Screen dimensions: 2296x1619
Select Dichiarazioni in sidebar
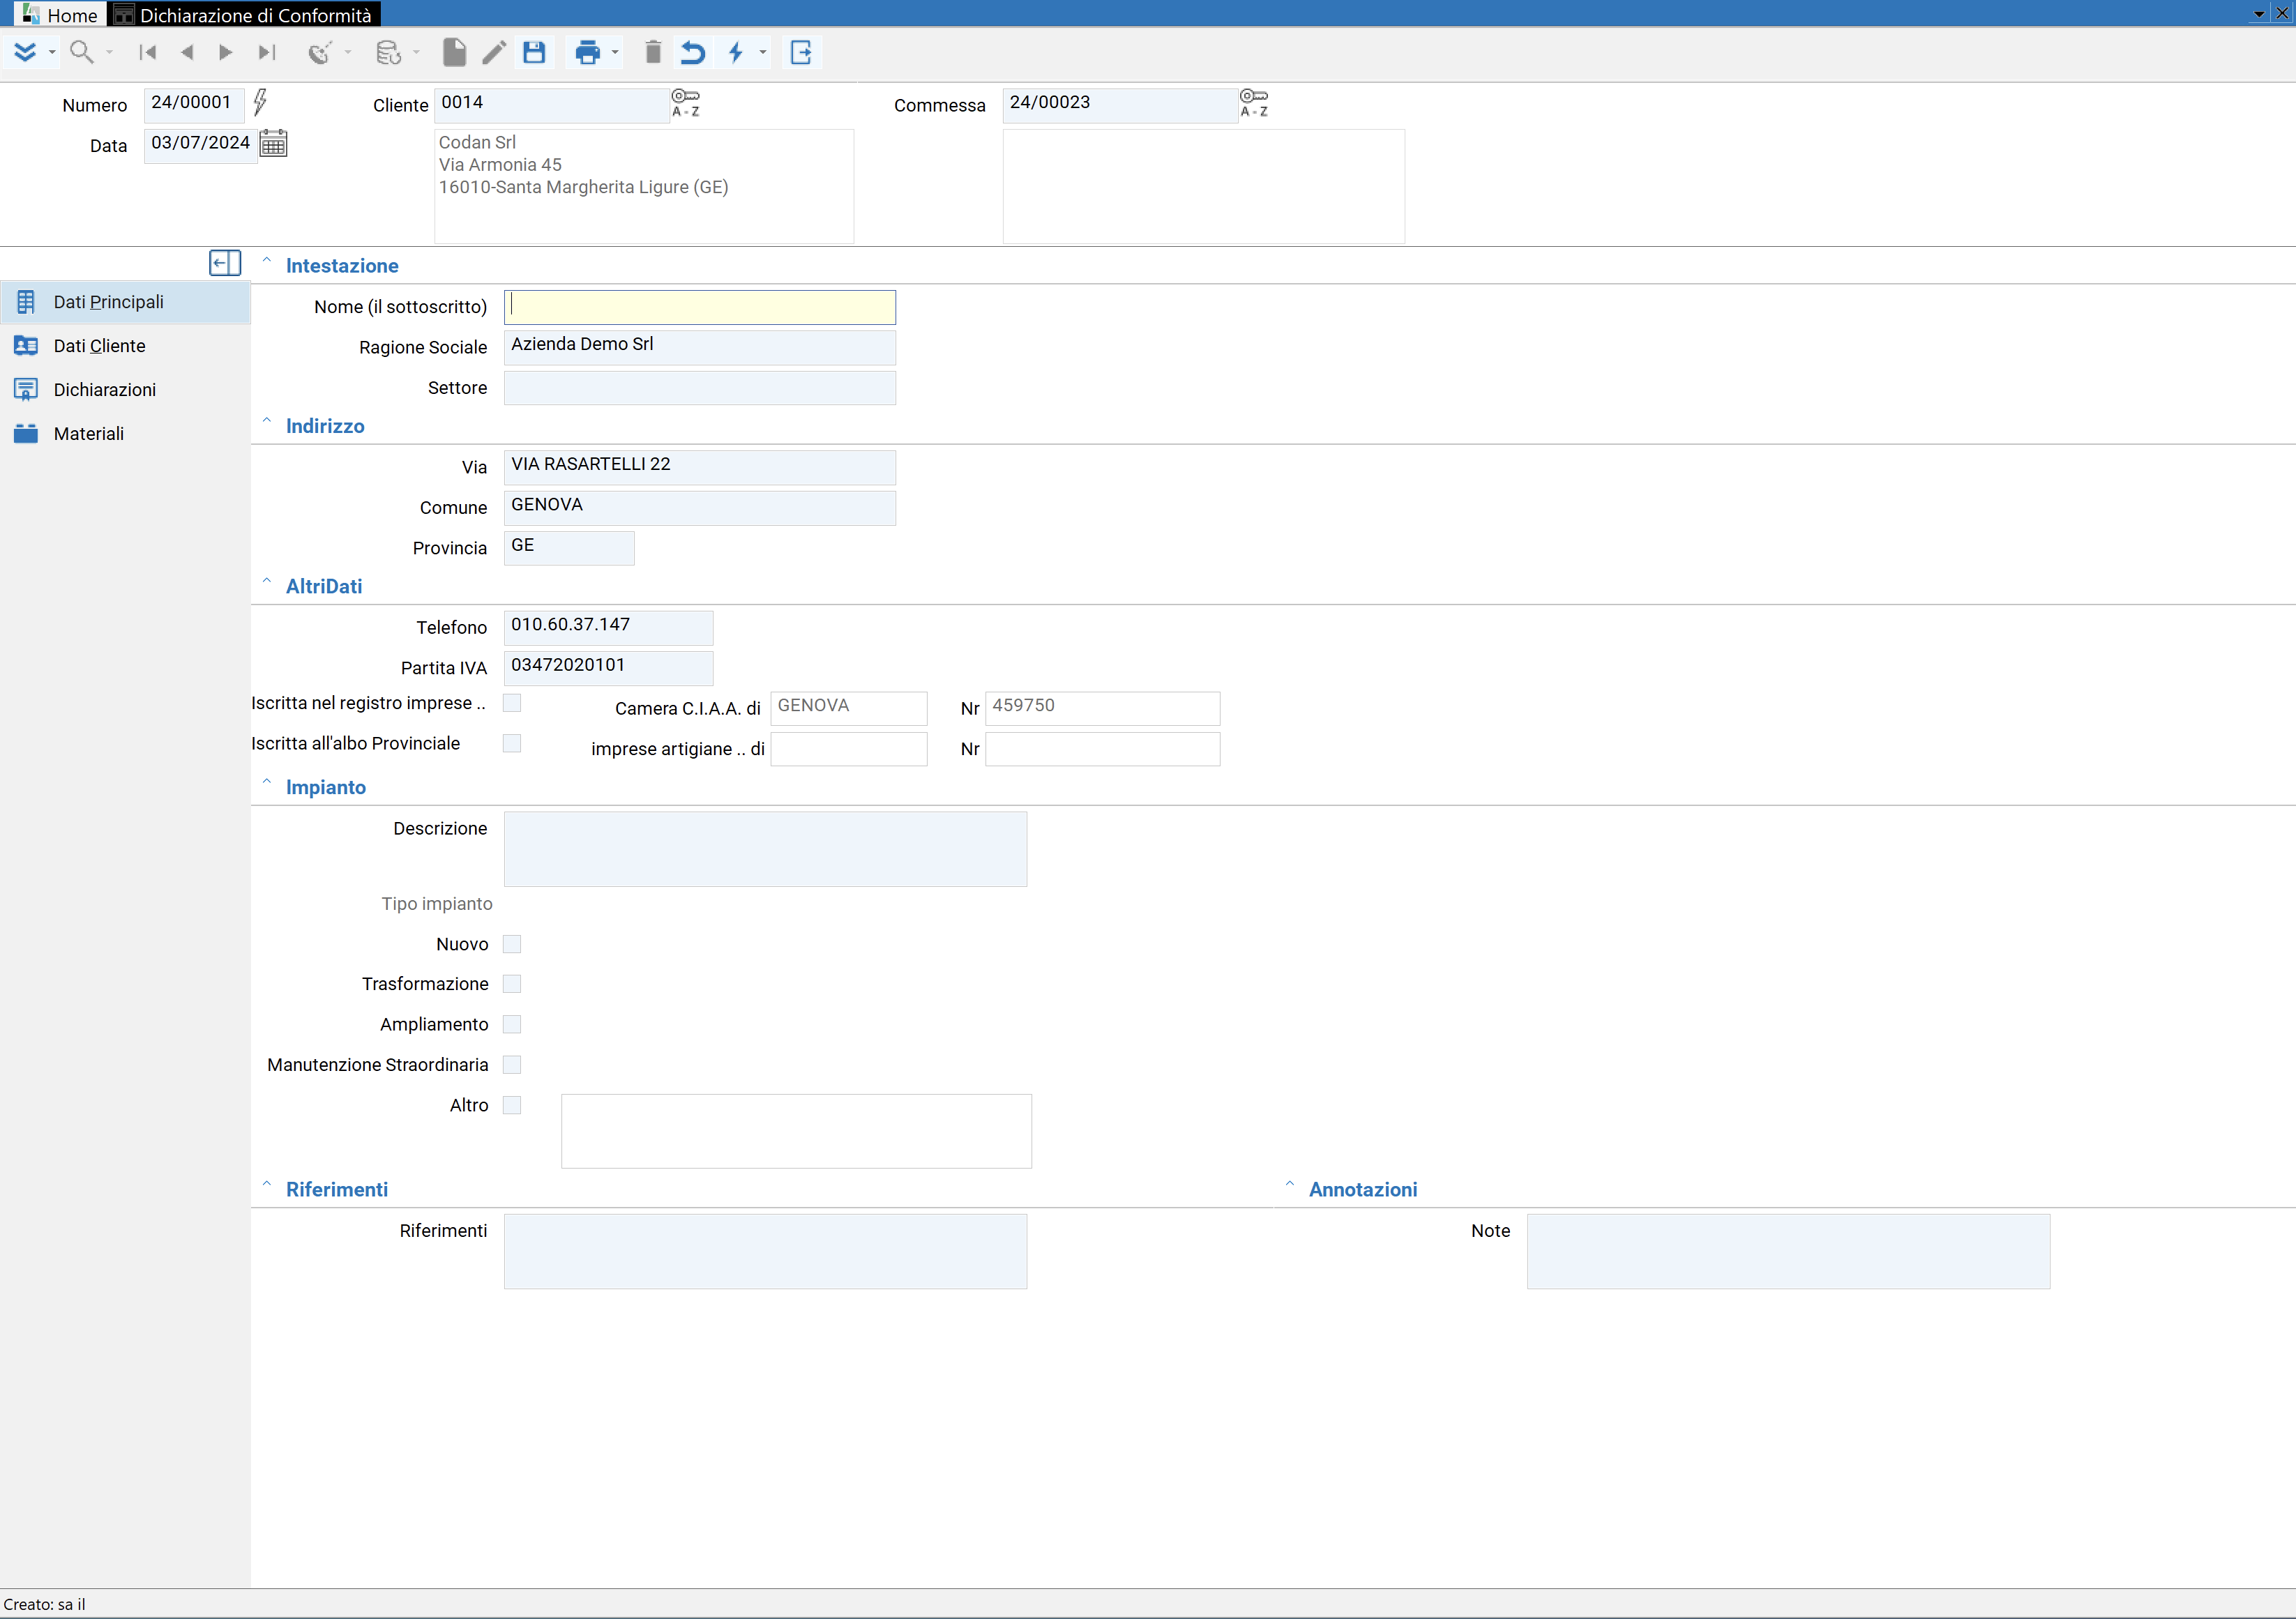[125, 390]
